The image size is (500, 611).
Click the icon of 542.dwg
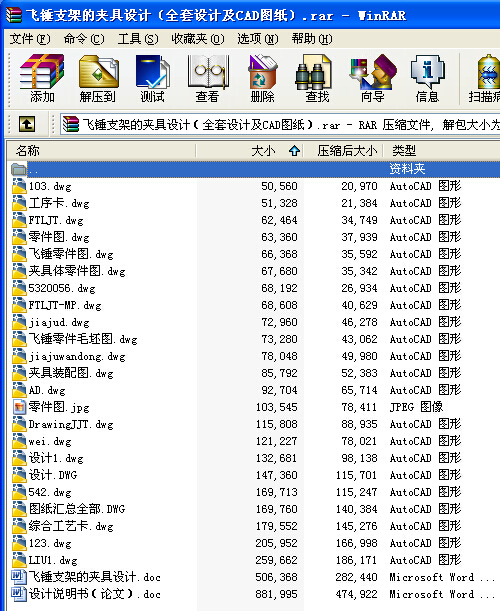click(19, 492)
